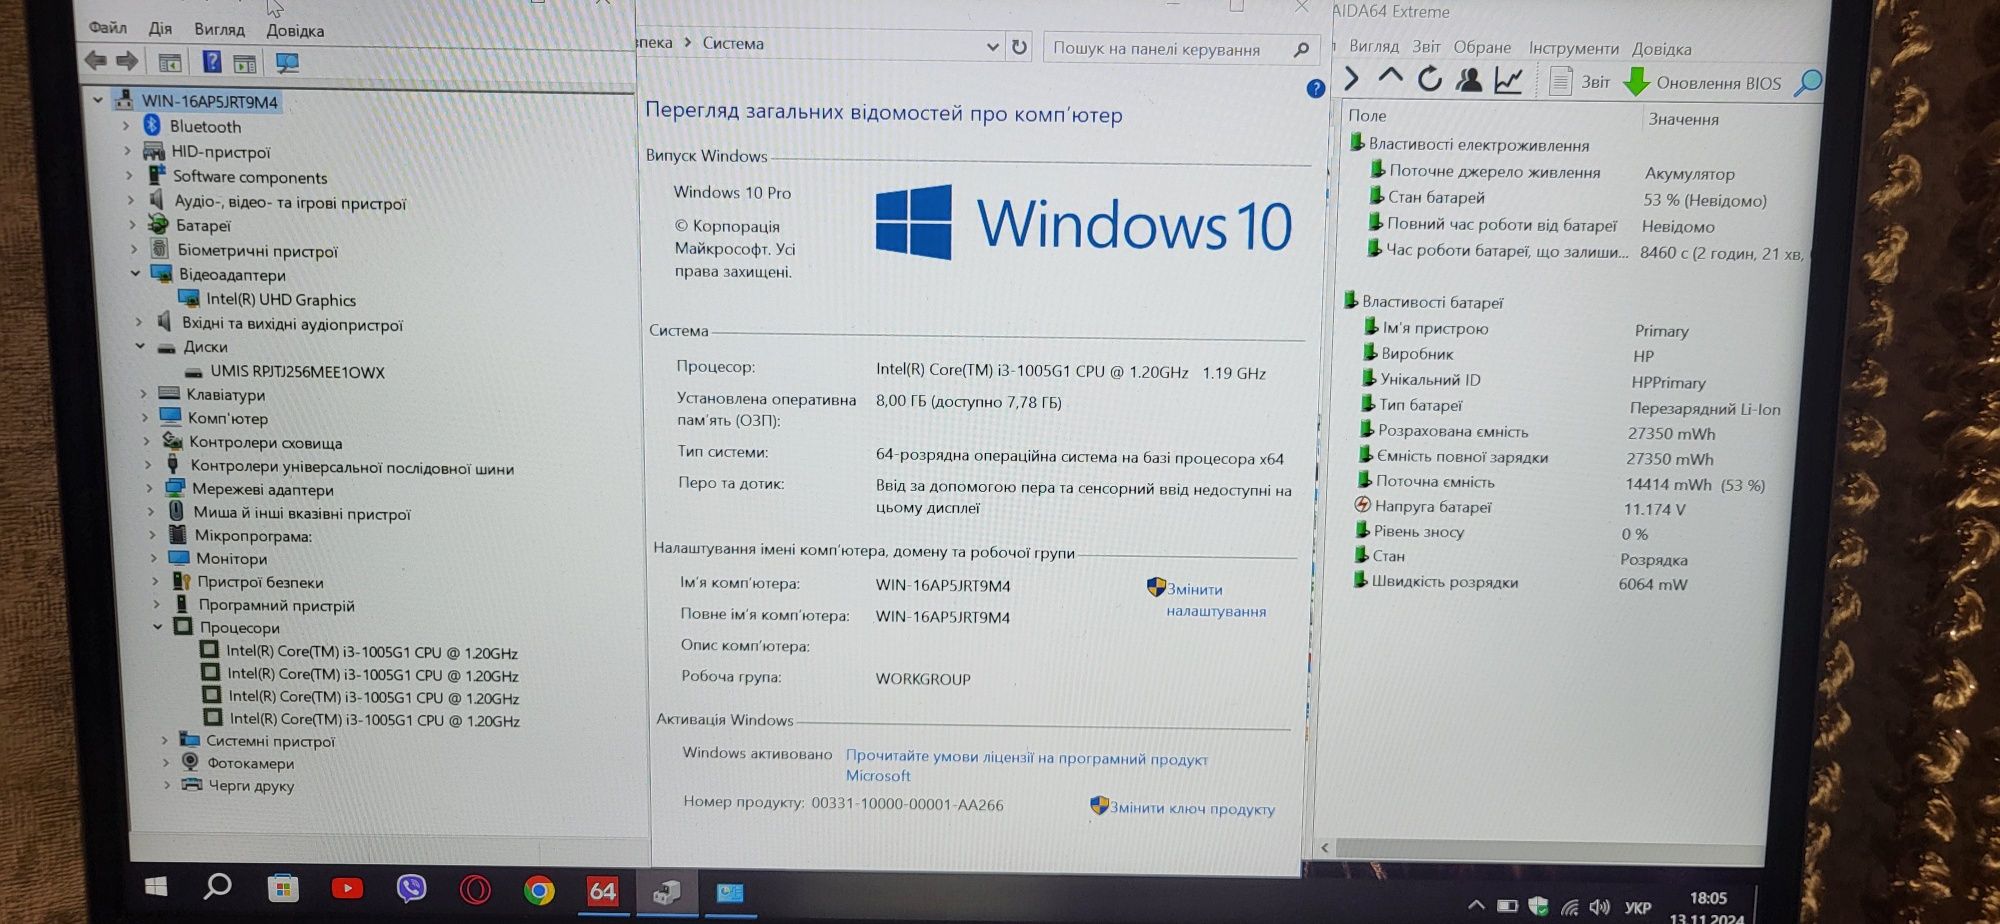Click the network icon in system tray

click(1569, 907)
